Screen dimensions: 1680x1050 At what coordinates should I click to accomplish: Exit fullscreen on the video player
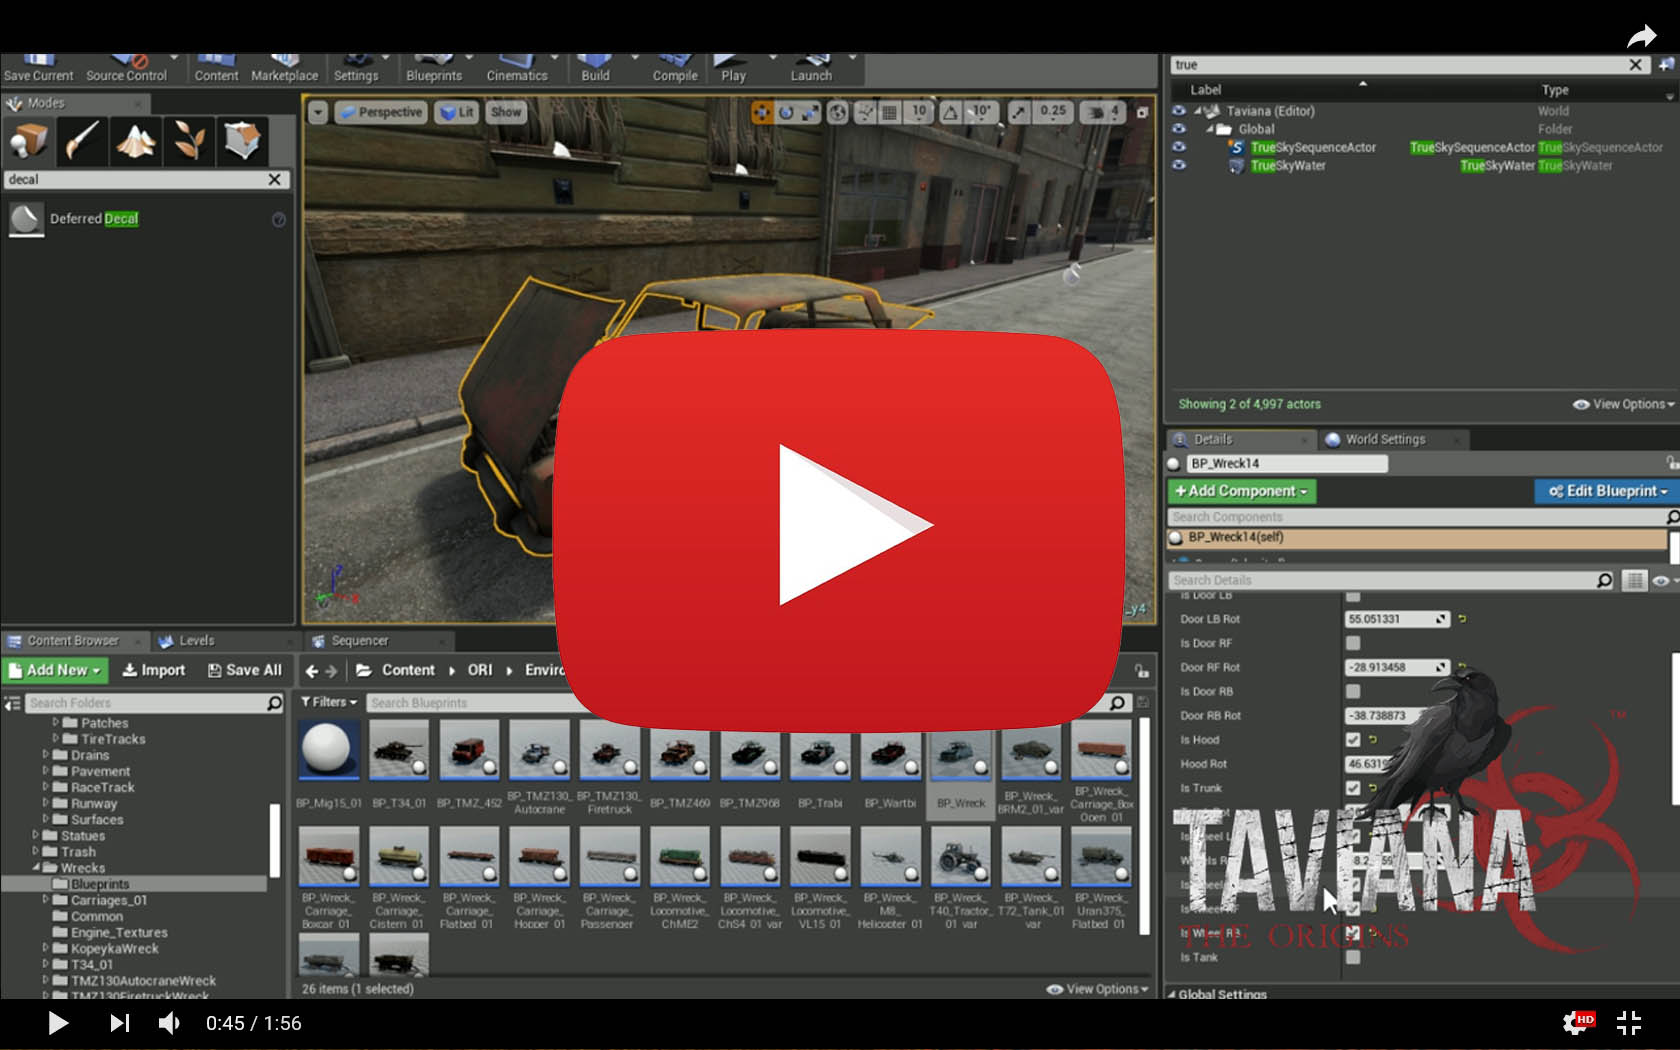1629,1023
